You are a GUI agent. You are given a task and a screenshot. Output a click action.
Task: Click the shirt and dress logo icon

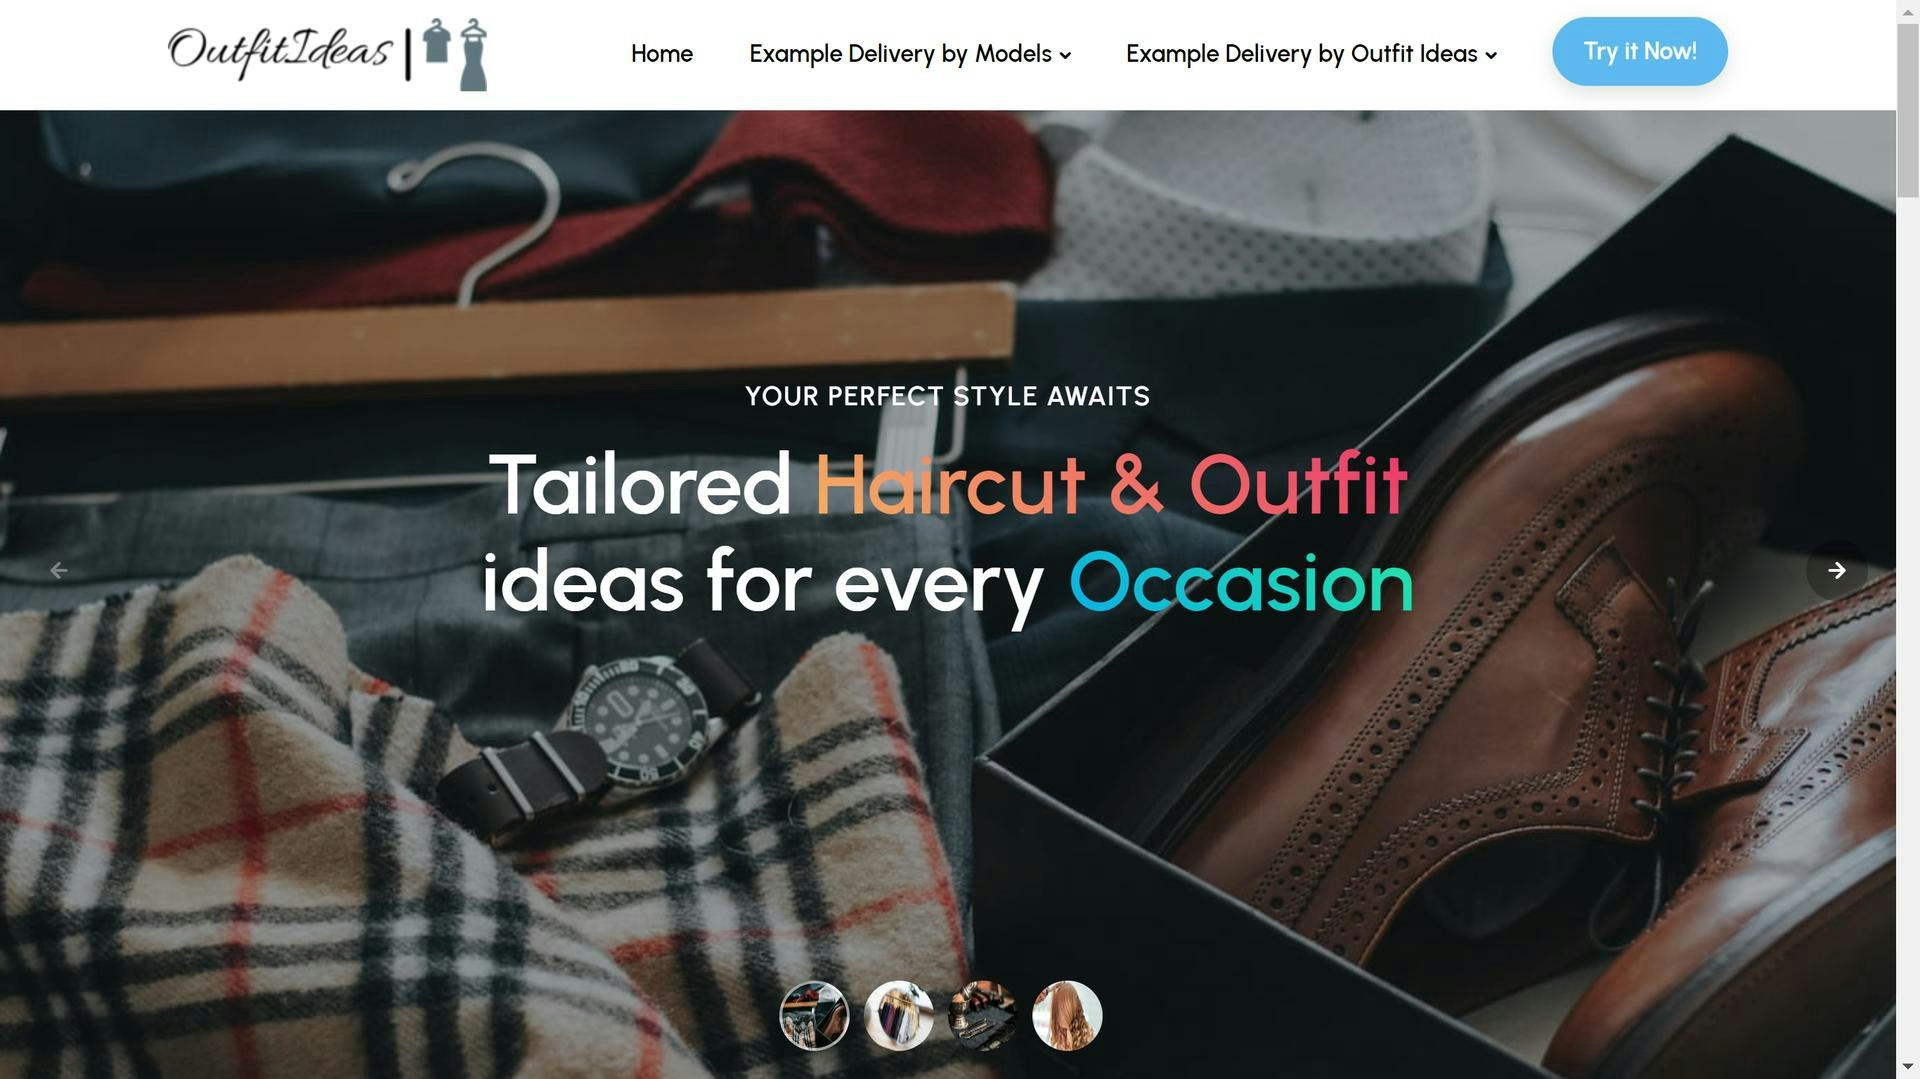pos(455,54)
